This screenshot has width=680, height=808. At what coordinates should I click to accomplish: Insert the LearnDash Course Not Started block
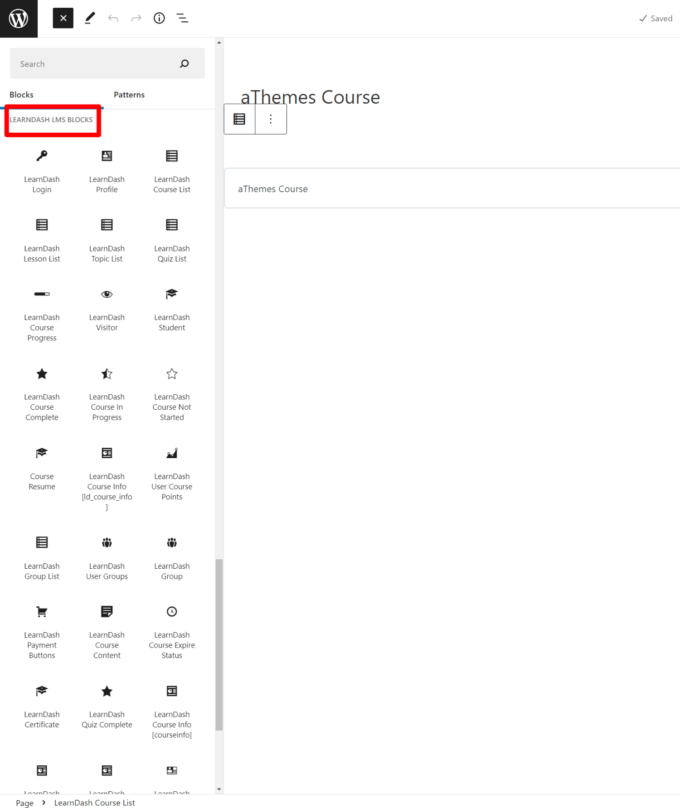(172, 394)
